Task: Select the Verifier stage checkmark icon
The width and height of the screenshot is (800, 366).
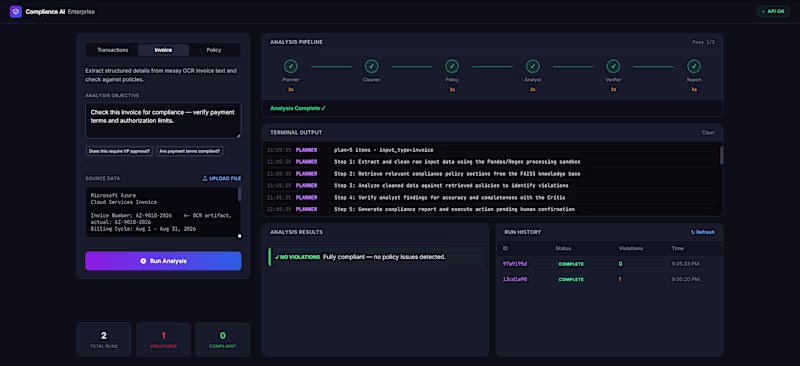Action: pyautogui.click(x=613, y=66)
